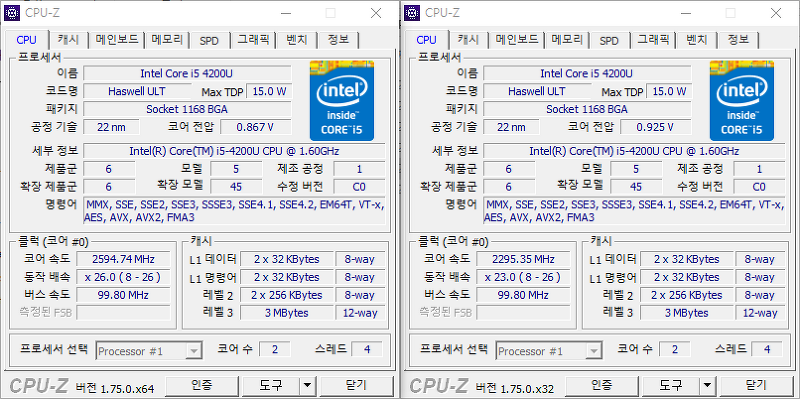Click the Intel Core i5 logo in the right window
800x399 pixels.
[742, 101]
